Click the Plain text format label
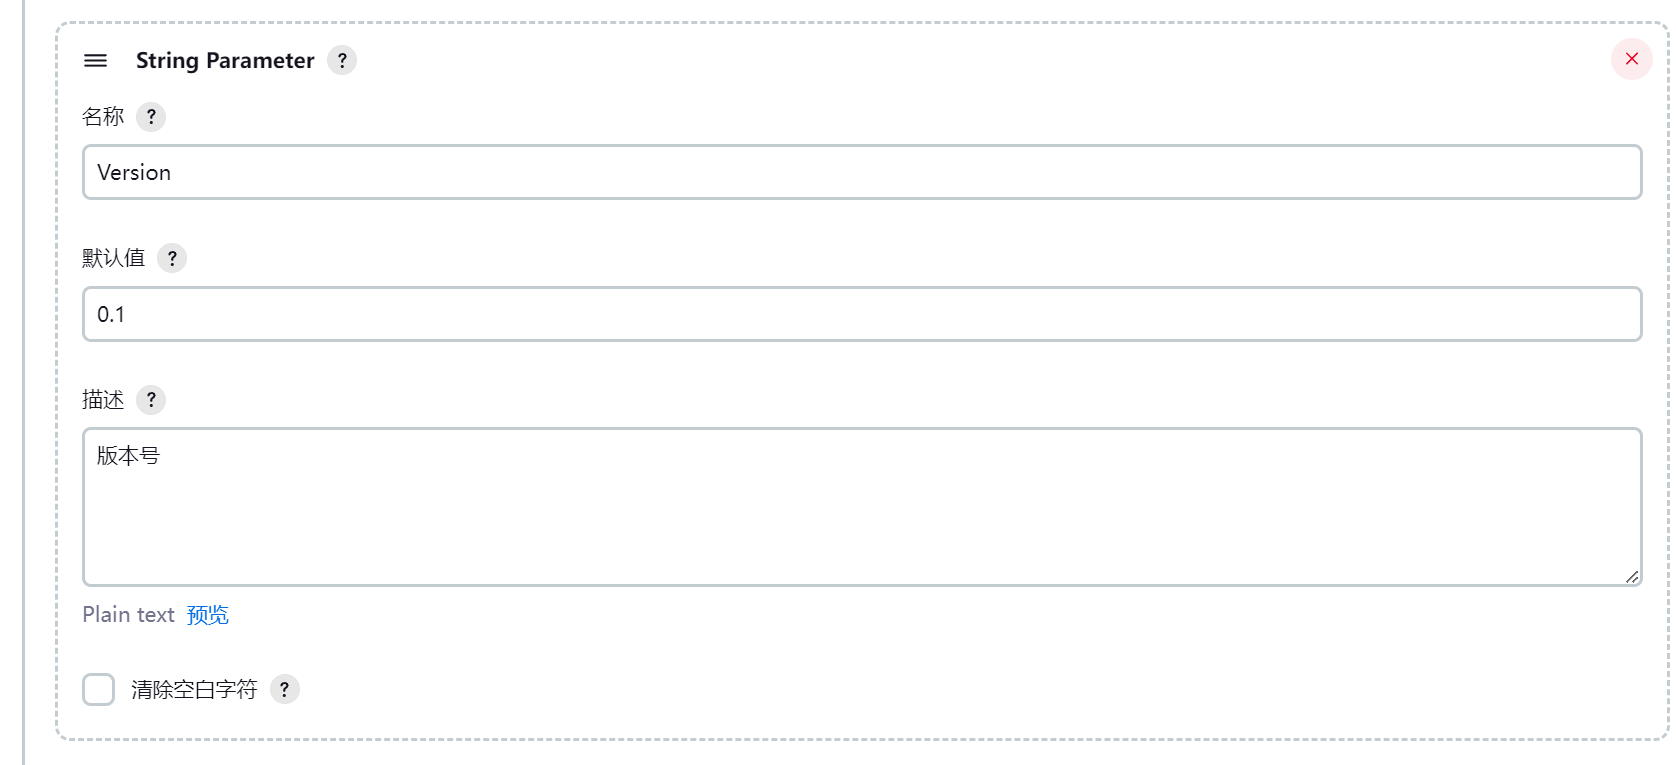This screenshot has height=765, width=1676. click(128, 614)
